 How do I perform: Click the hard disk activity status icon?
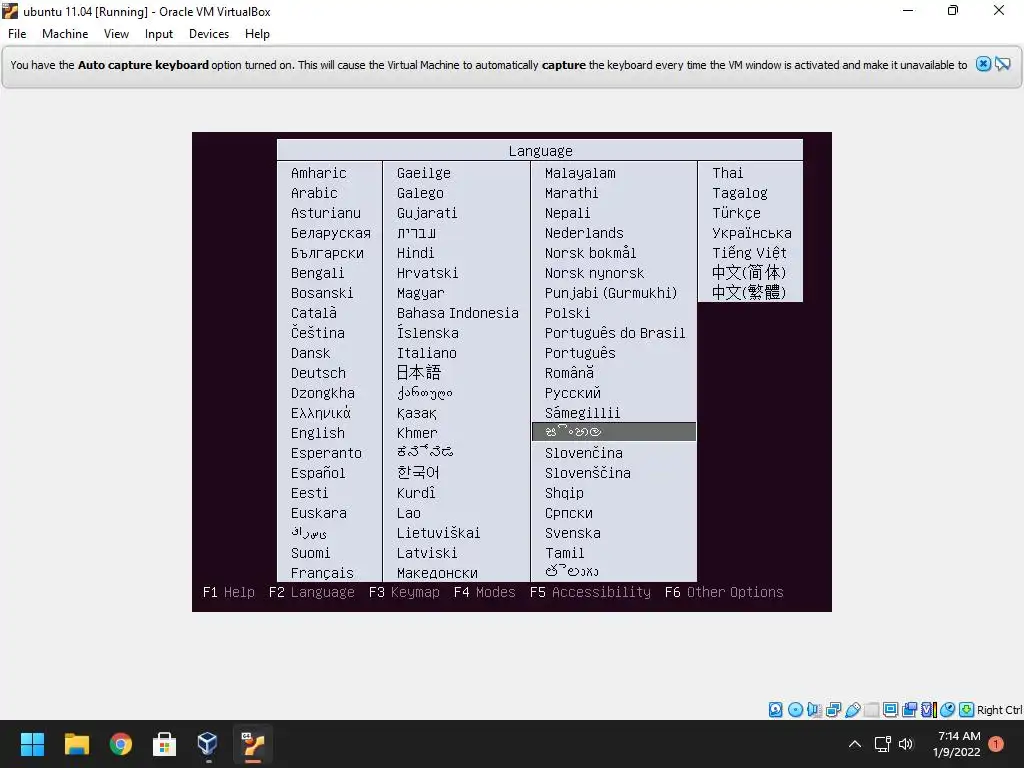(775, 710)
